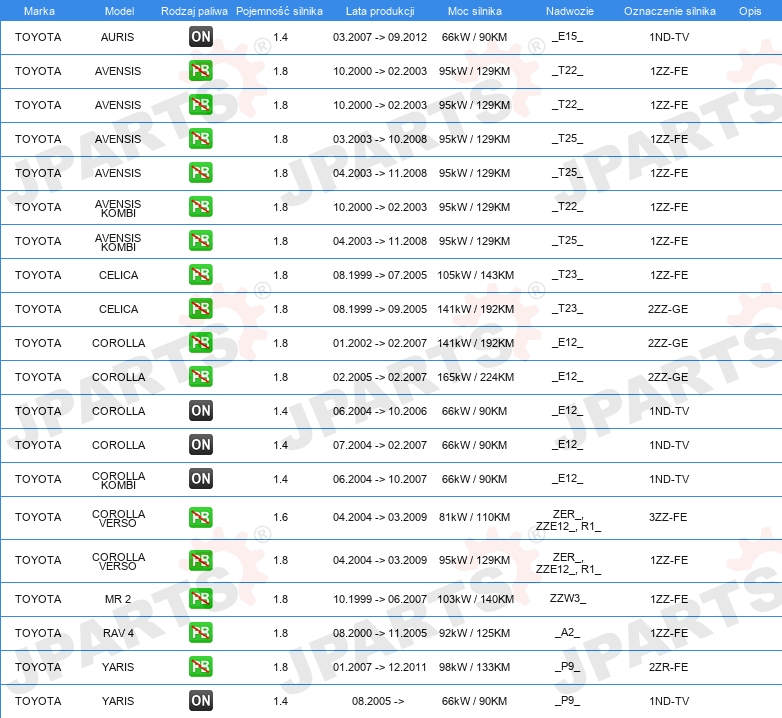Click the Pojemność silnika column header
The height and width of the screenshot is (718, 782).
[x=279, y=11]
